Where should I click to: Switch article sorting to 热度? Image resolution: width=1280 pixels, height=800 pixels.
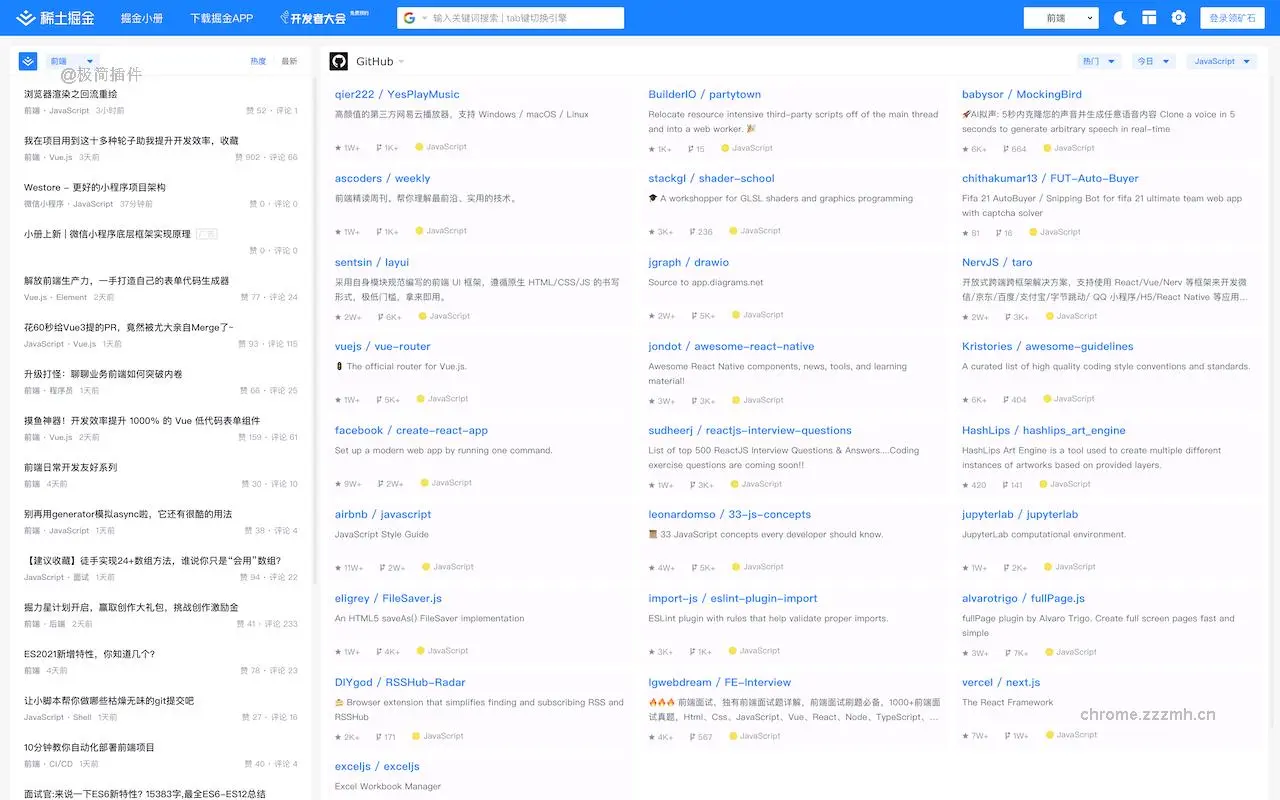point(258,61)
